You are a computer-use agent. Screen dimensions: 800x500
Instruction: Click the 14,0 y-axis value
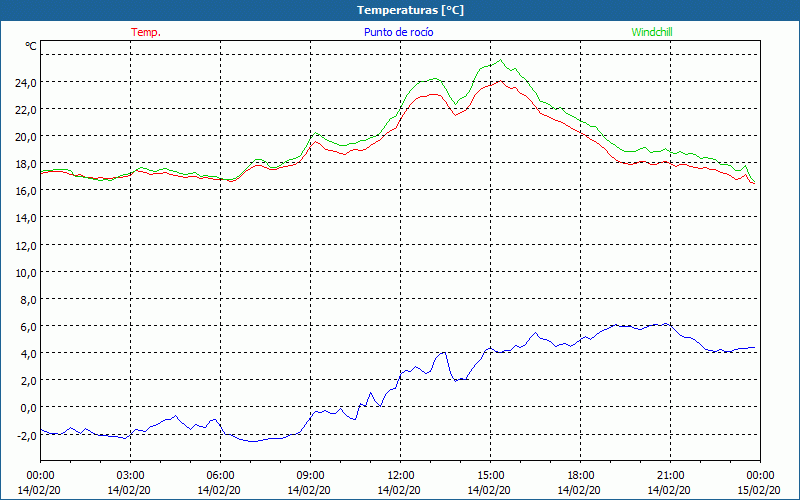click(26, 218)
